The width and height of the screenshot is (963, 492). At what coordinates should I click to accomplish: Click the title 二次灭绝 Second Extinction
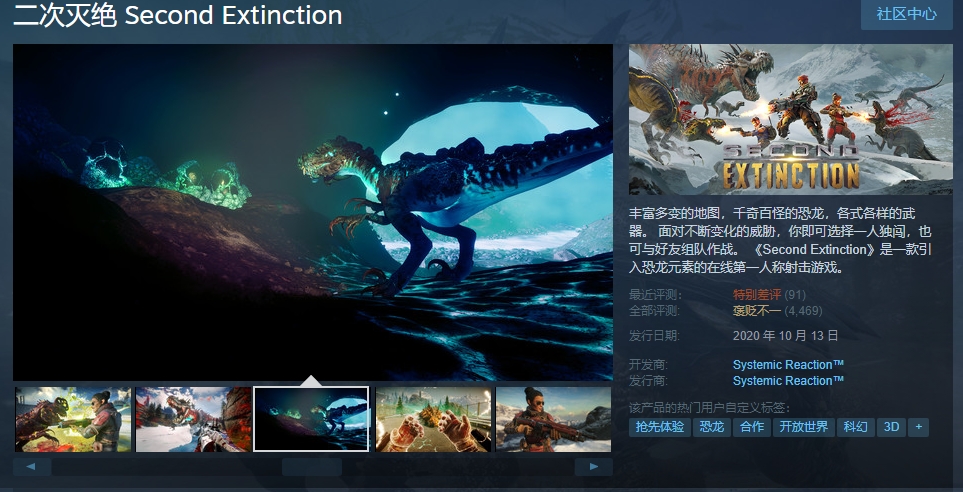pyautogui.click(x=177, y=15)
